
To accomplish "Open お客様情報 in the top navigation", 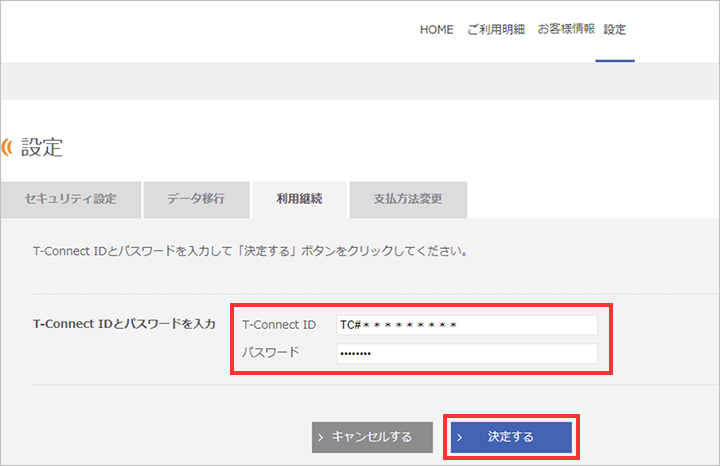I will [566, 30].
